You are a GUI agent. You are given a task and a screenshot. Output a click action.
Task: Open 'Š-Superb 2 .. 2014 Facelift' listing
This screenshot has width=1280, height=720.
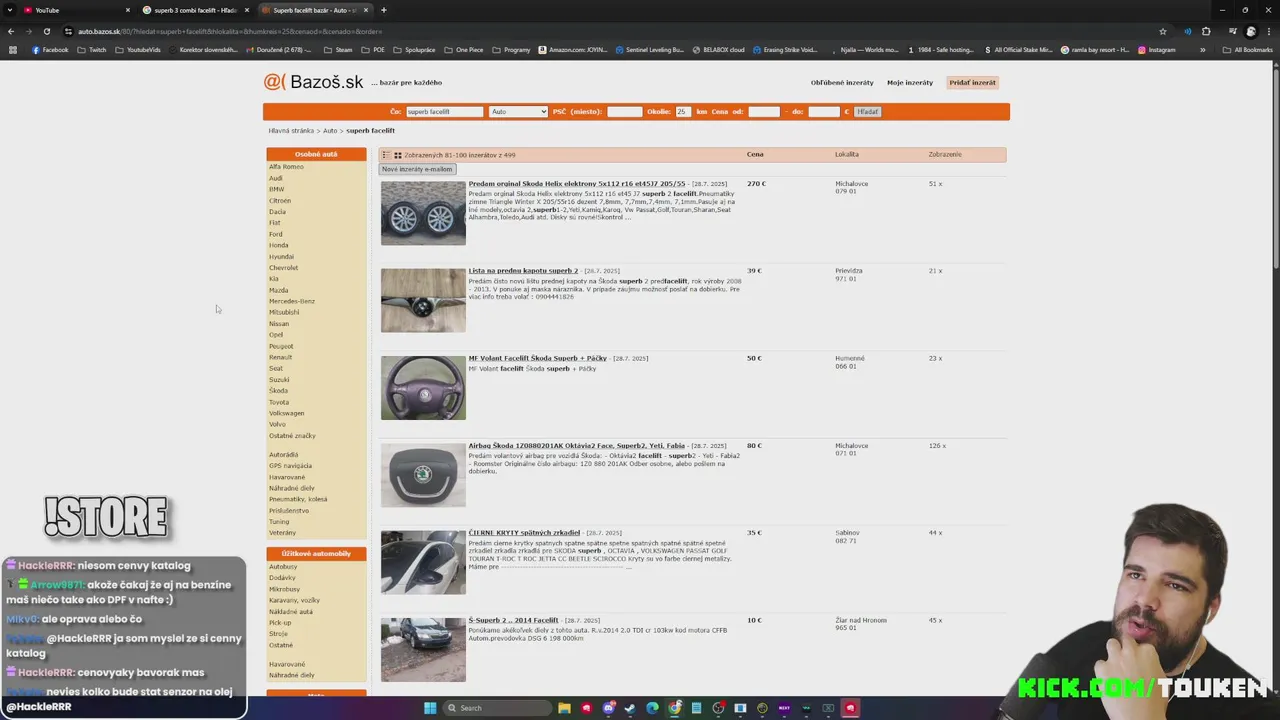click(x=513, y=620)
